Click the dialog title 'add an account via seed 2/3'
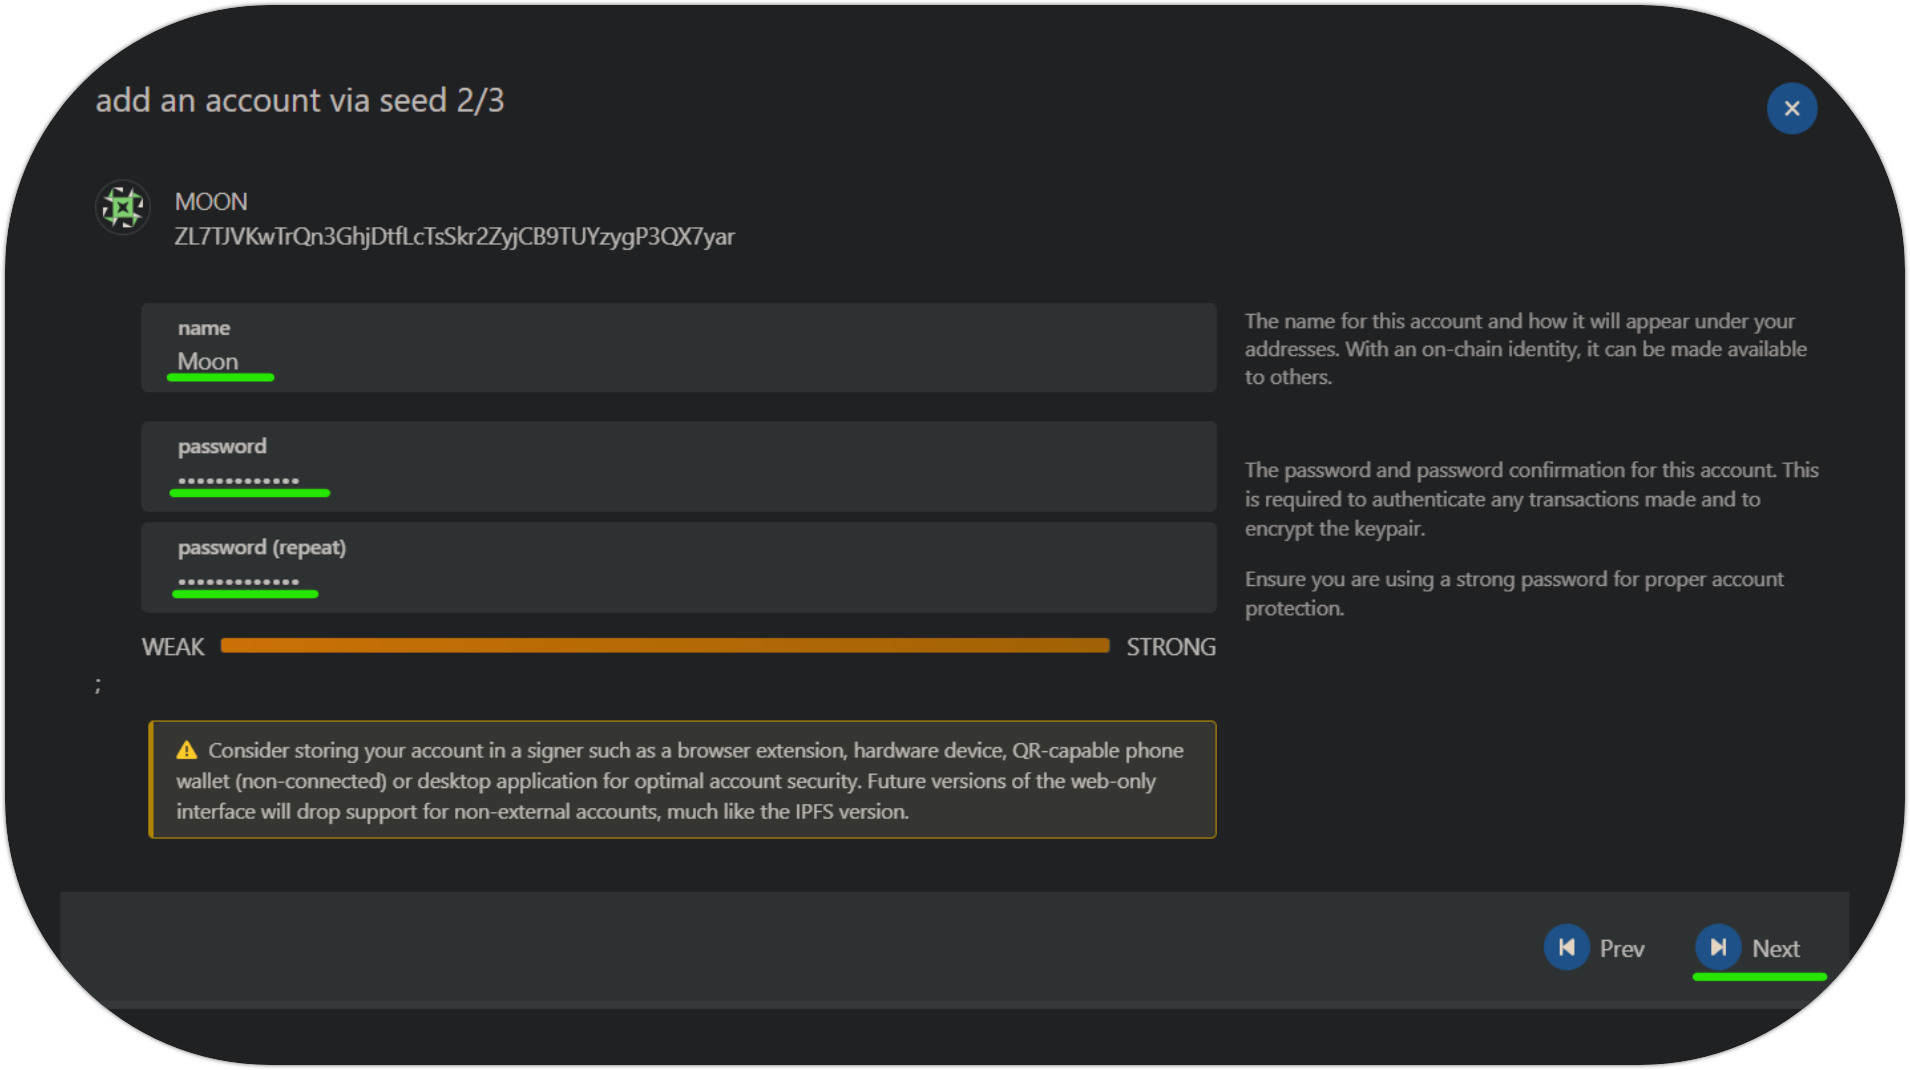The width and height of the screenshot is (1910, 1070). pos(299,101)
